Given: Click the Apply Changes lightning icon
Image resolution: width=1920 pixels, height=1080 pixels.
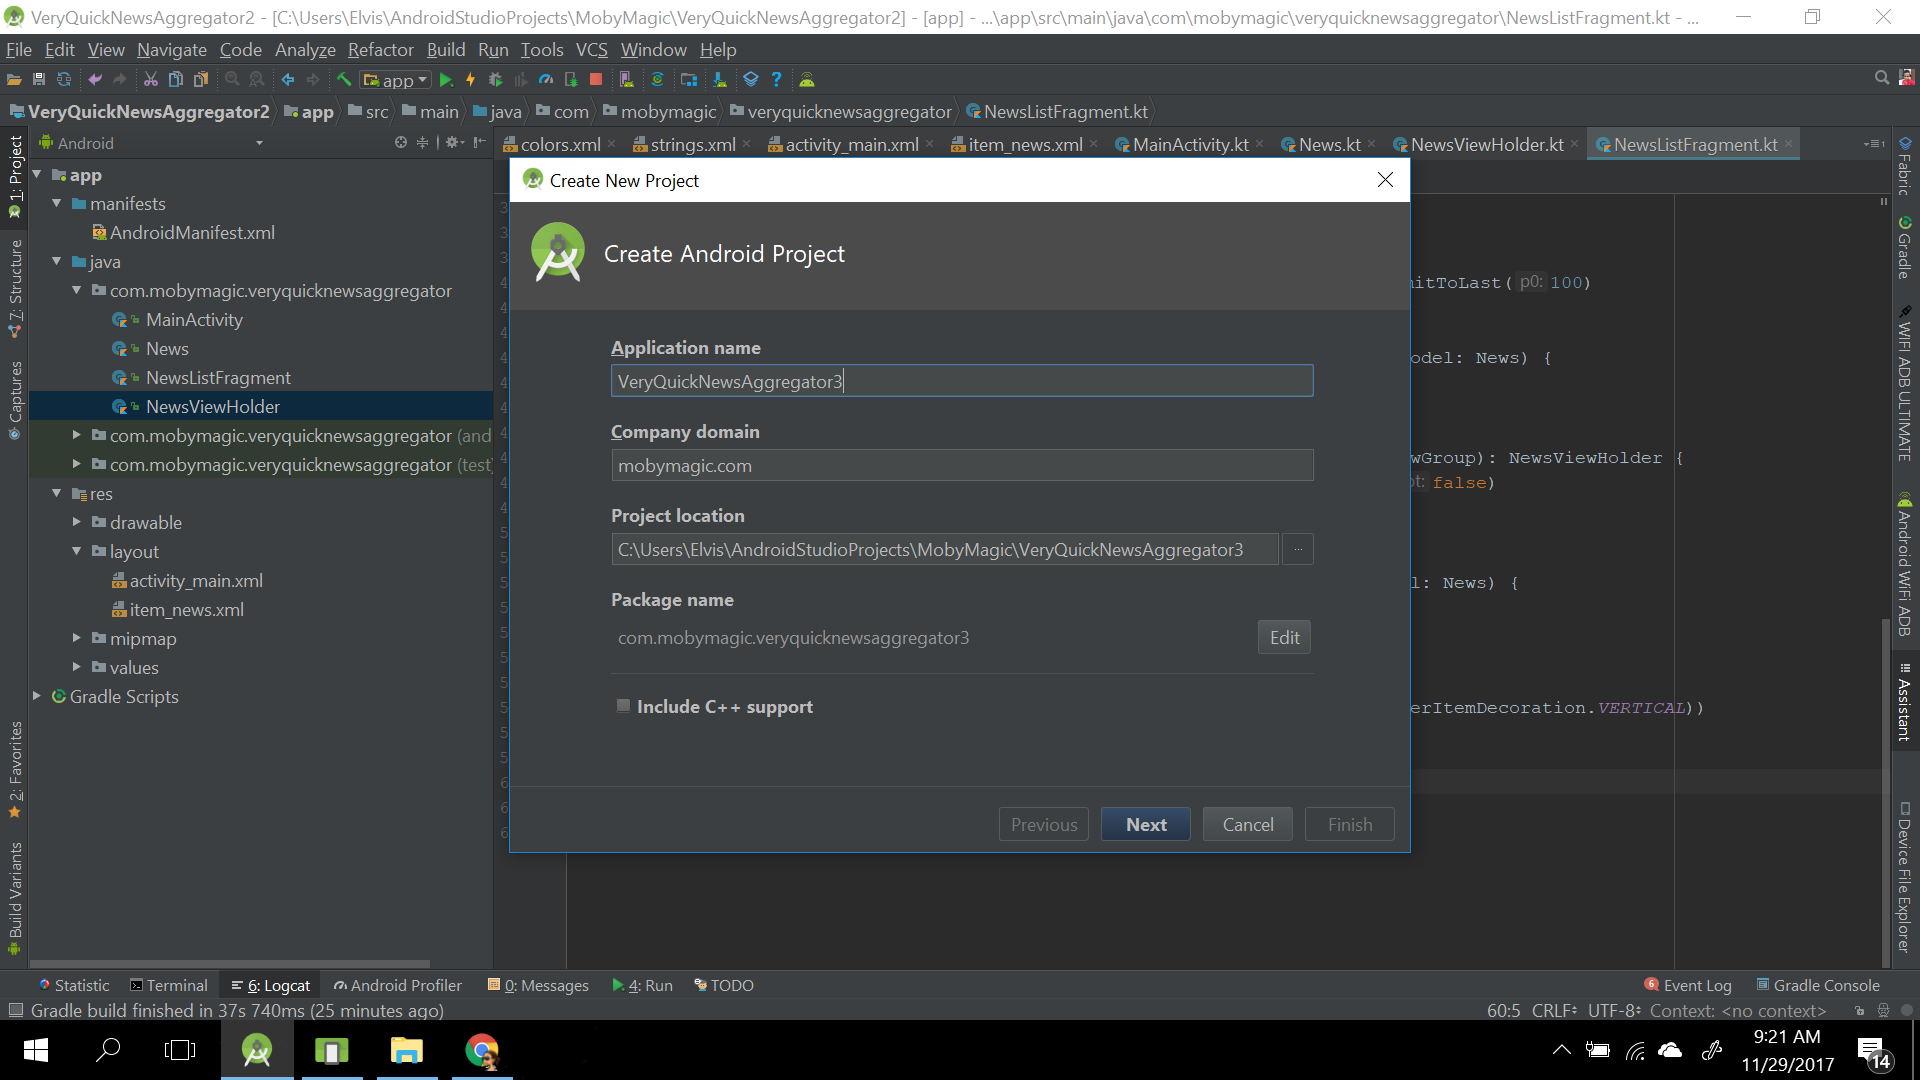Looking at the screenshot, I should click(470, 80).
